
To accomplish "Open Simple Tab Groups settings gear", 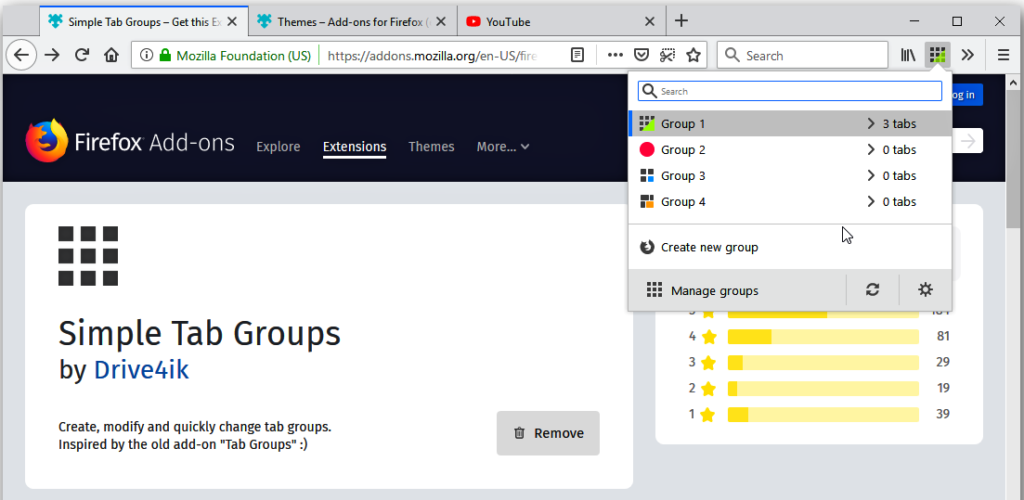I will click(925, 290).
